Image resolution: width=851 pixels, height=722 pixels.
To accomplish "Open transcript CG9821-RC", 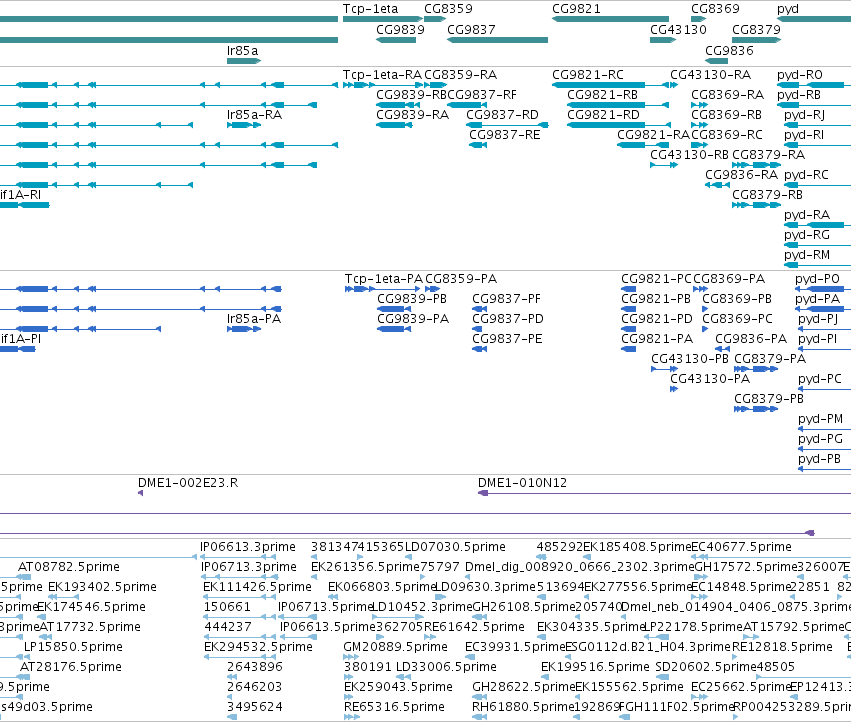I will click(588, 74).
